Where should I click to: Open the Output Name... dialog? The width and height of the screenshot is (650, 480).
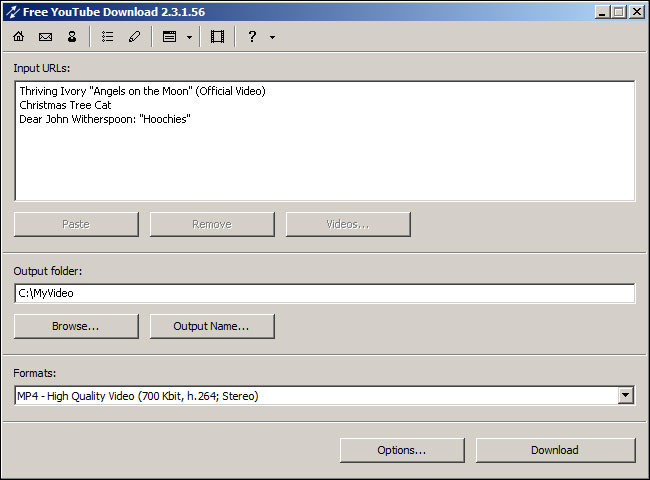(x=212, y=326)
